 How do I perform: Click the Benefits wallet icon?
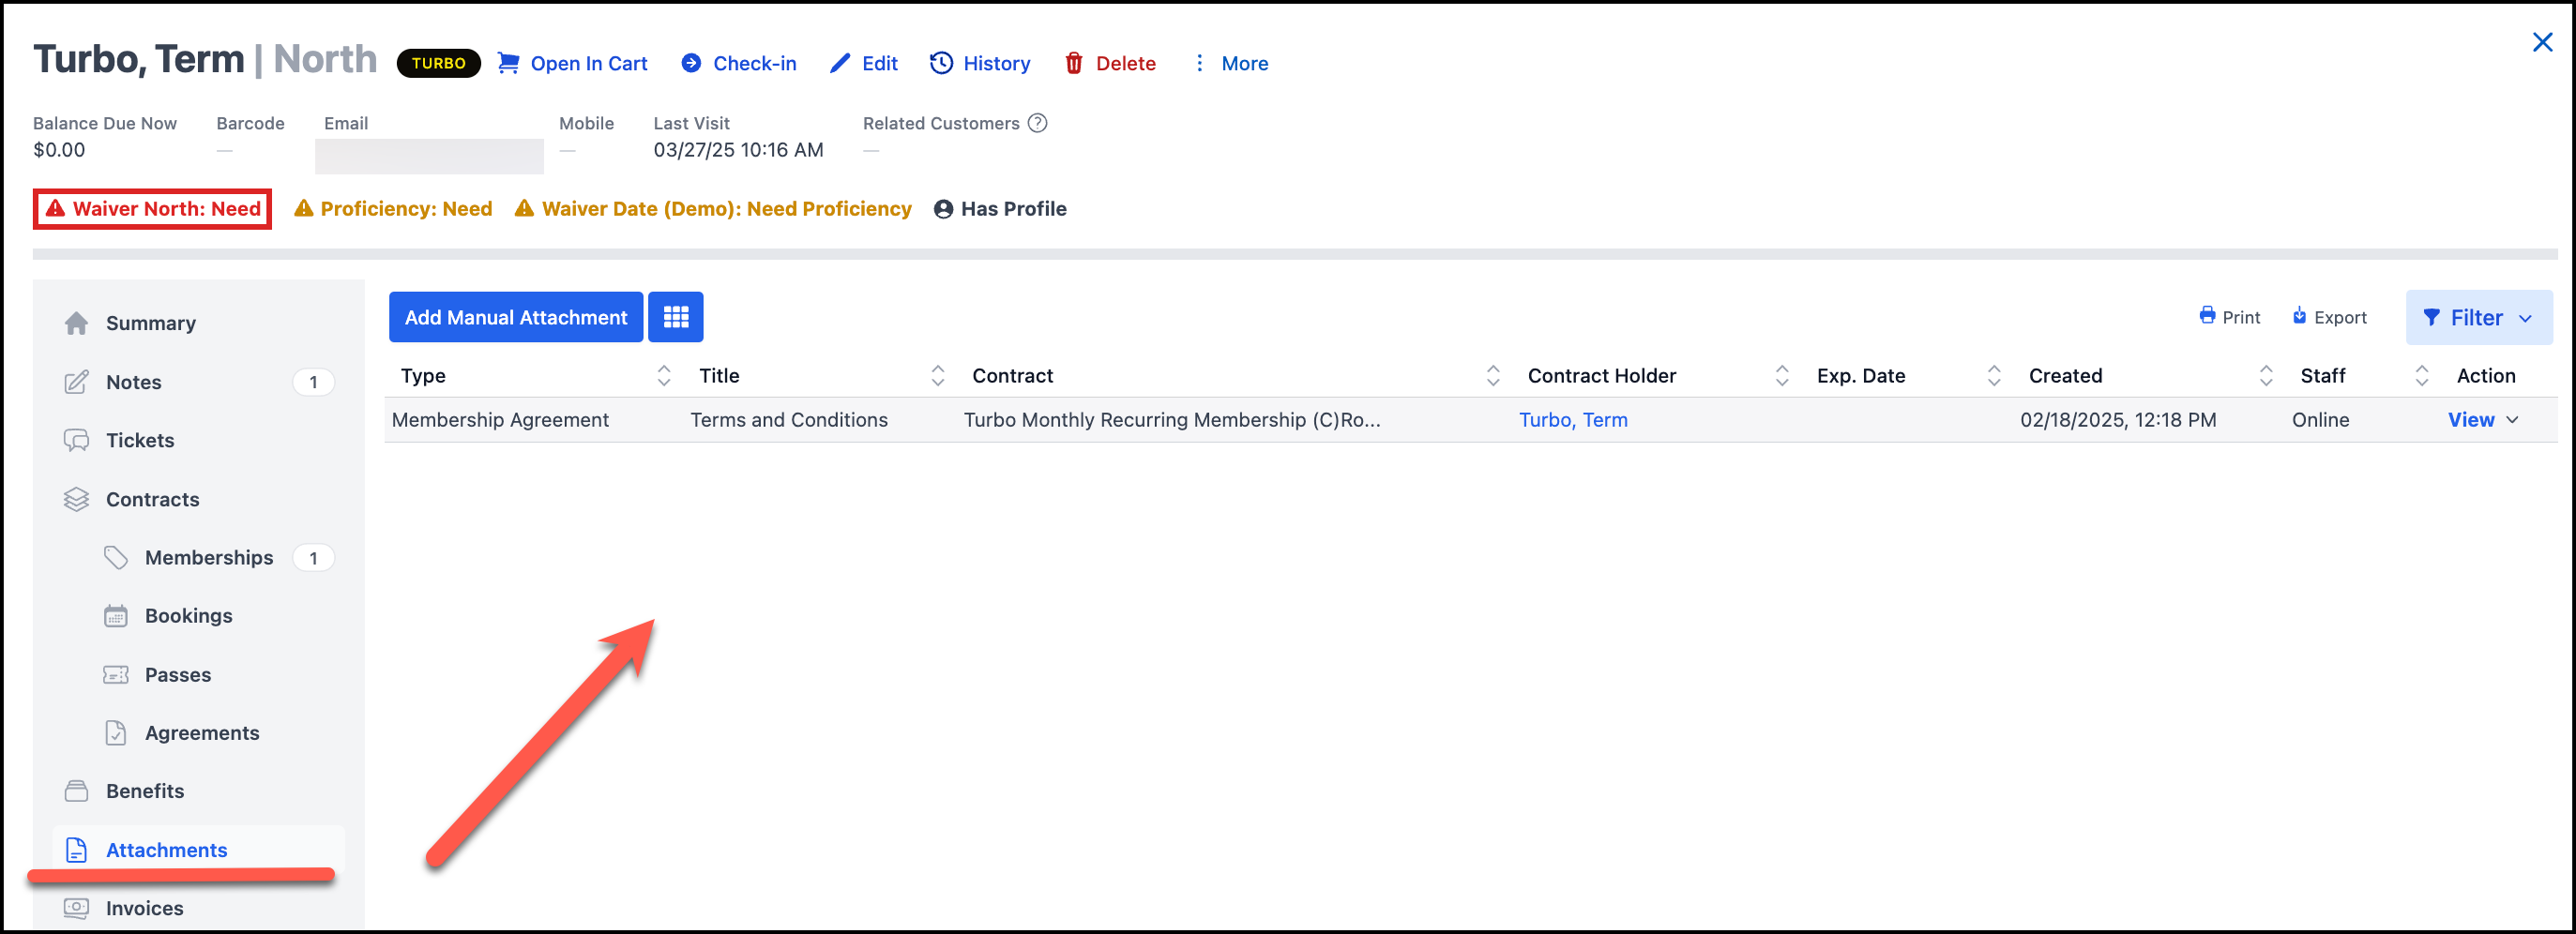pos(76,791)
